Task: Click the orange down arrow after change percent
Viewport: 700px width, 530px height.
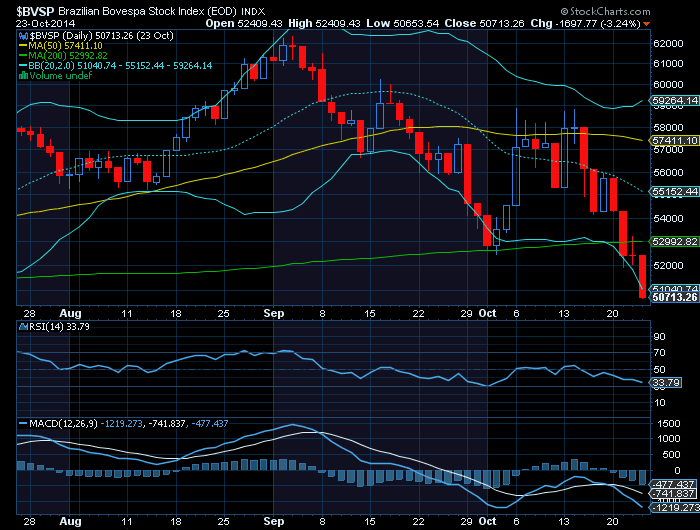Action: pos(646,24)
